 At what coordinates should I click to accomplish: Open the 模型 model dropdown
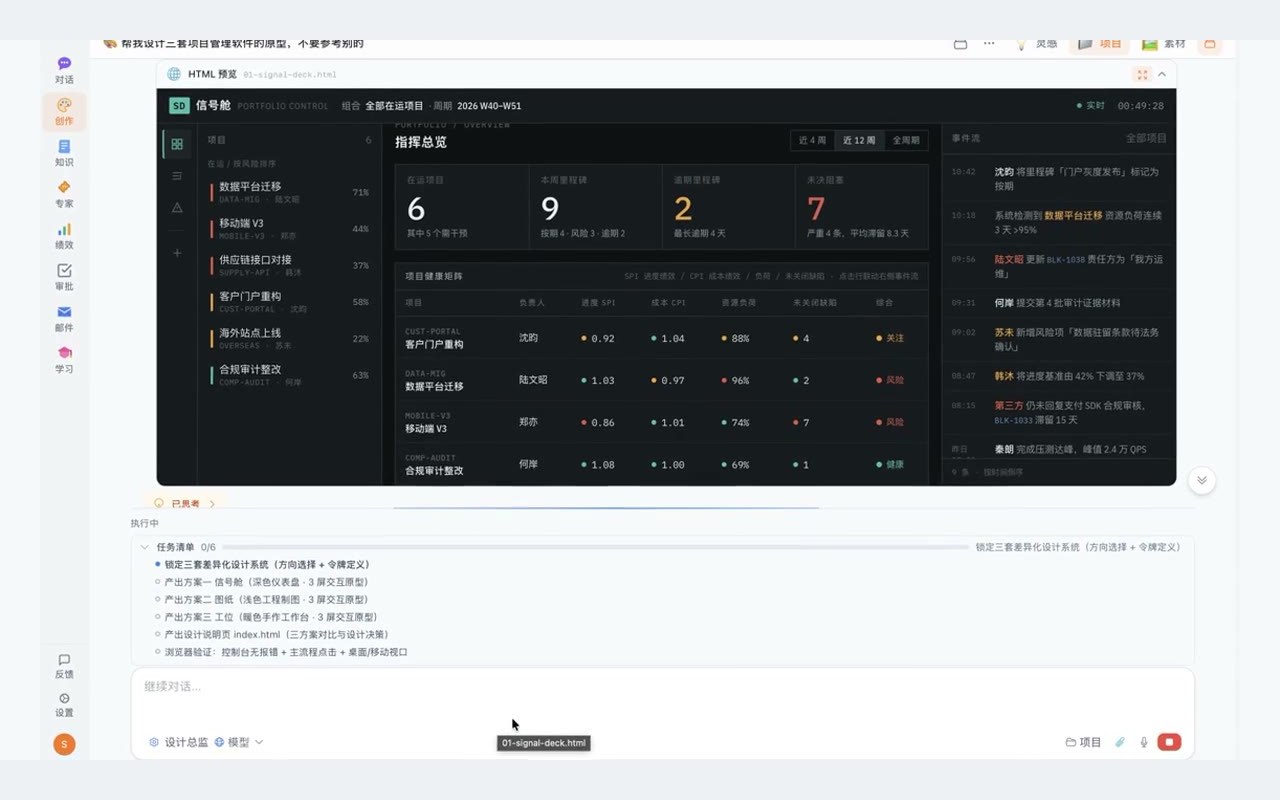[239, 742]
